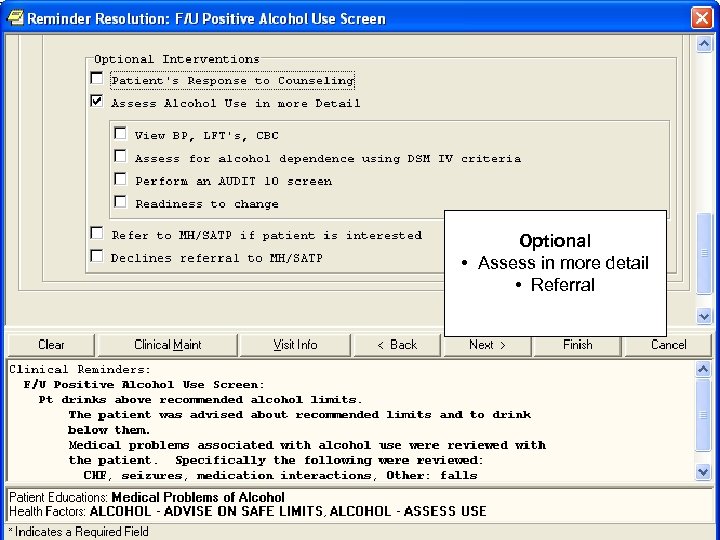The height and width of the screenshot is (540, 720).
Task: Open Visit Info
Action: 295,345
